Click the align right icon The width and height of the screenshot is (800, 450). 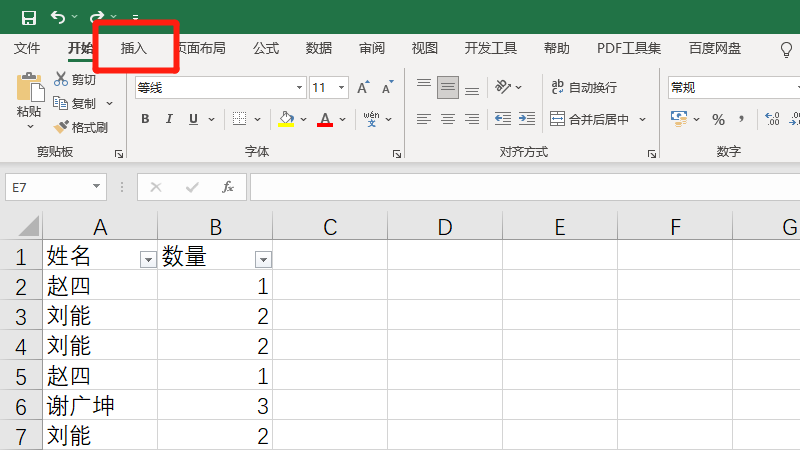[472, 119]
